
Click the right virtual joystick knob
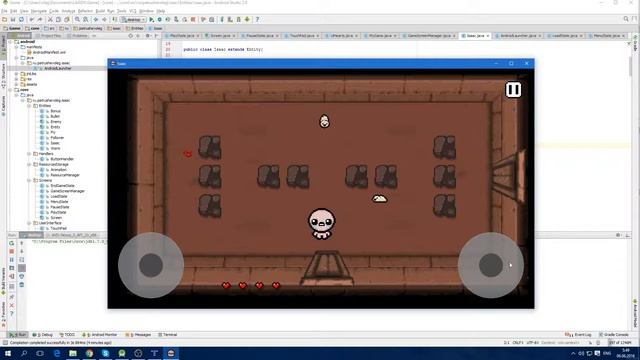pos(491,265)
